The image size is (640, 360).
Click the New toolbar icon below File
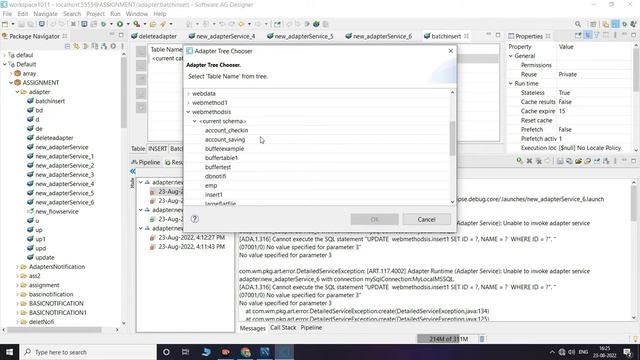click(x=5, y=24)
